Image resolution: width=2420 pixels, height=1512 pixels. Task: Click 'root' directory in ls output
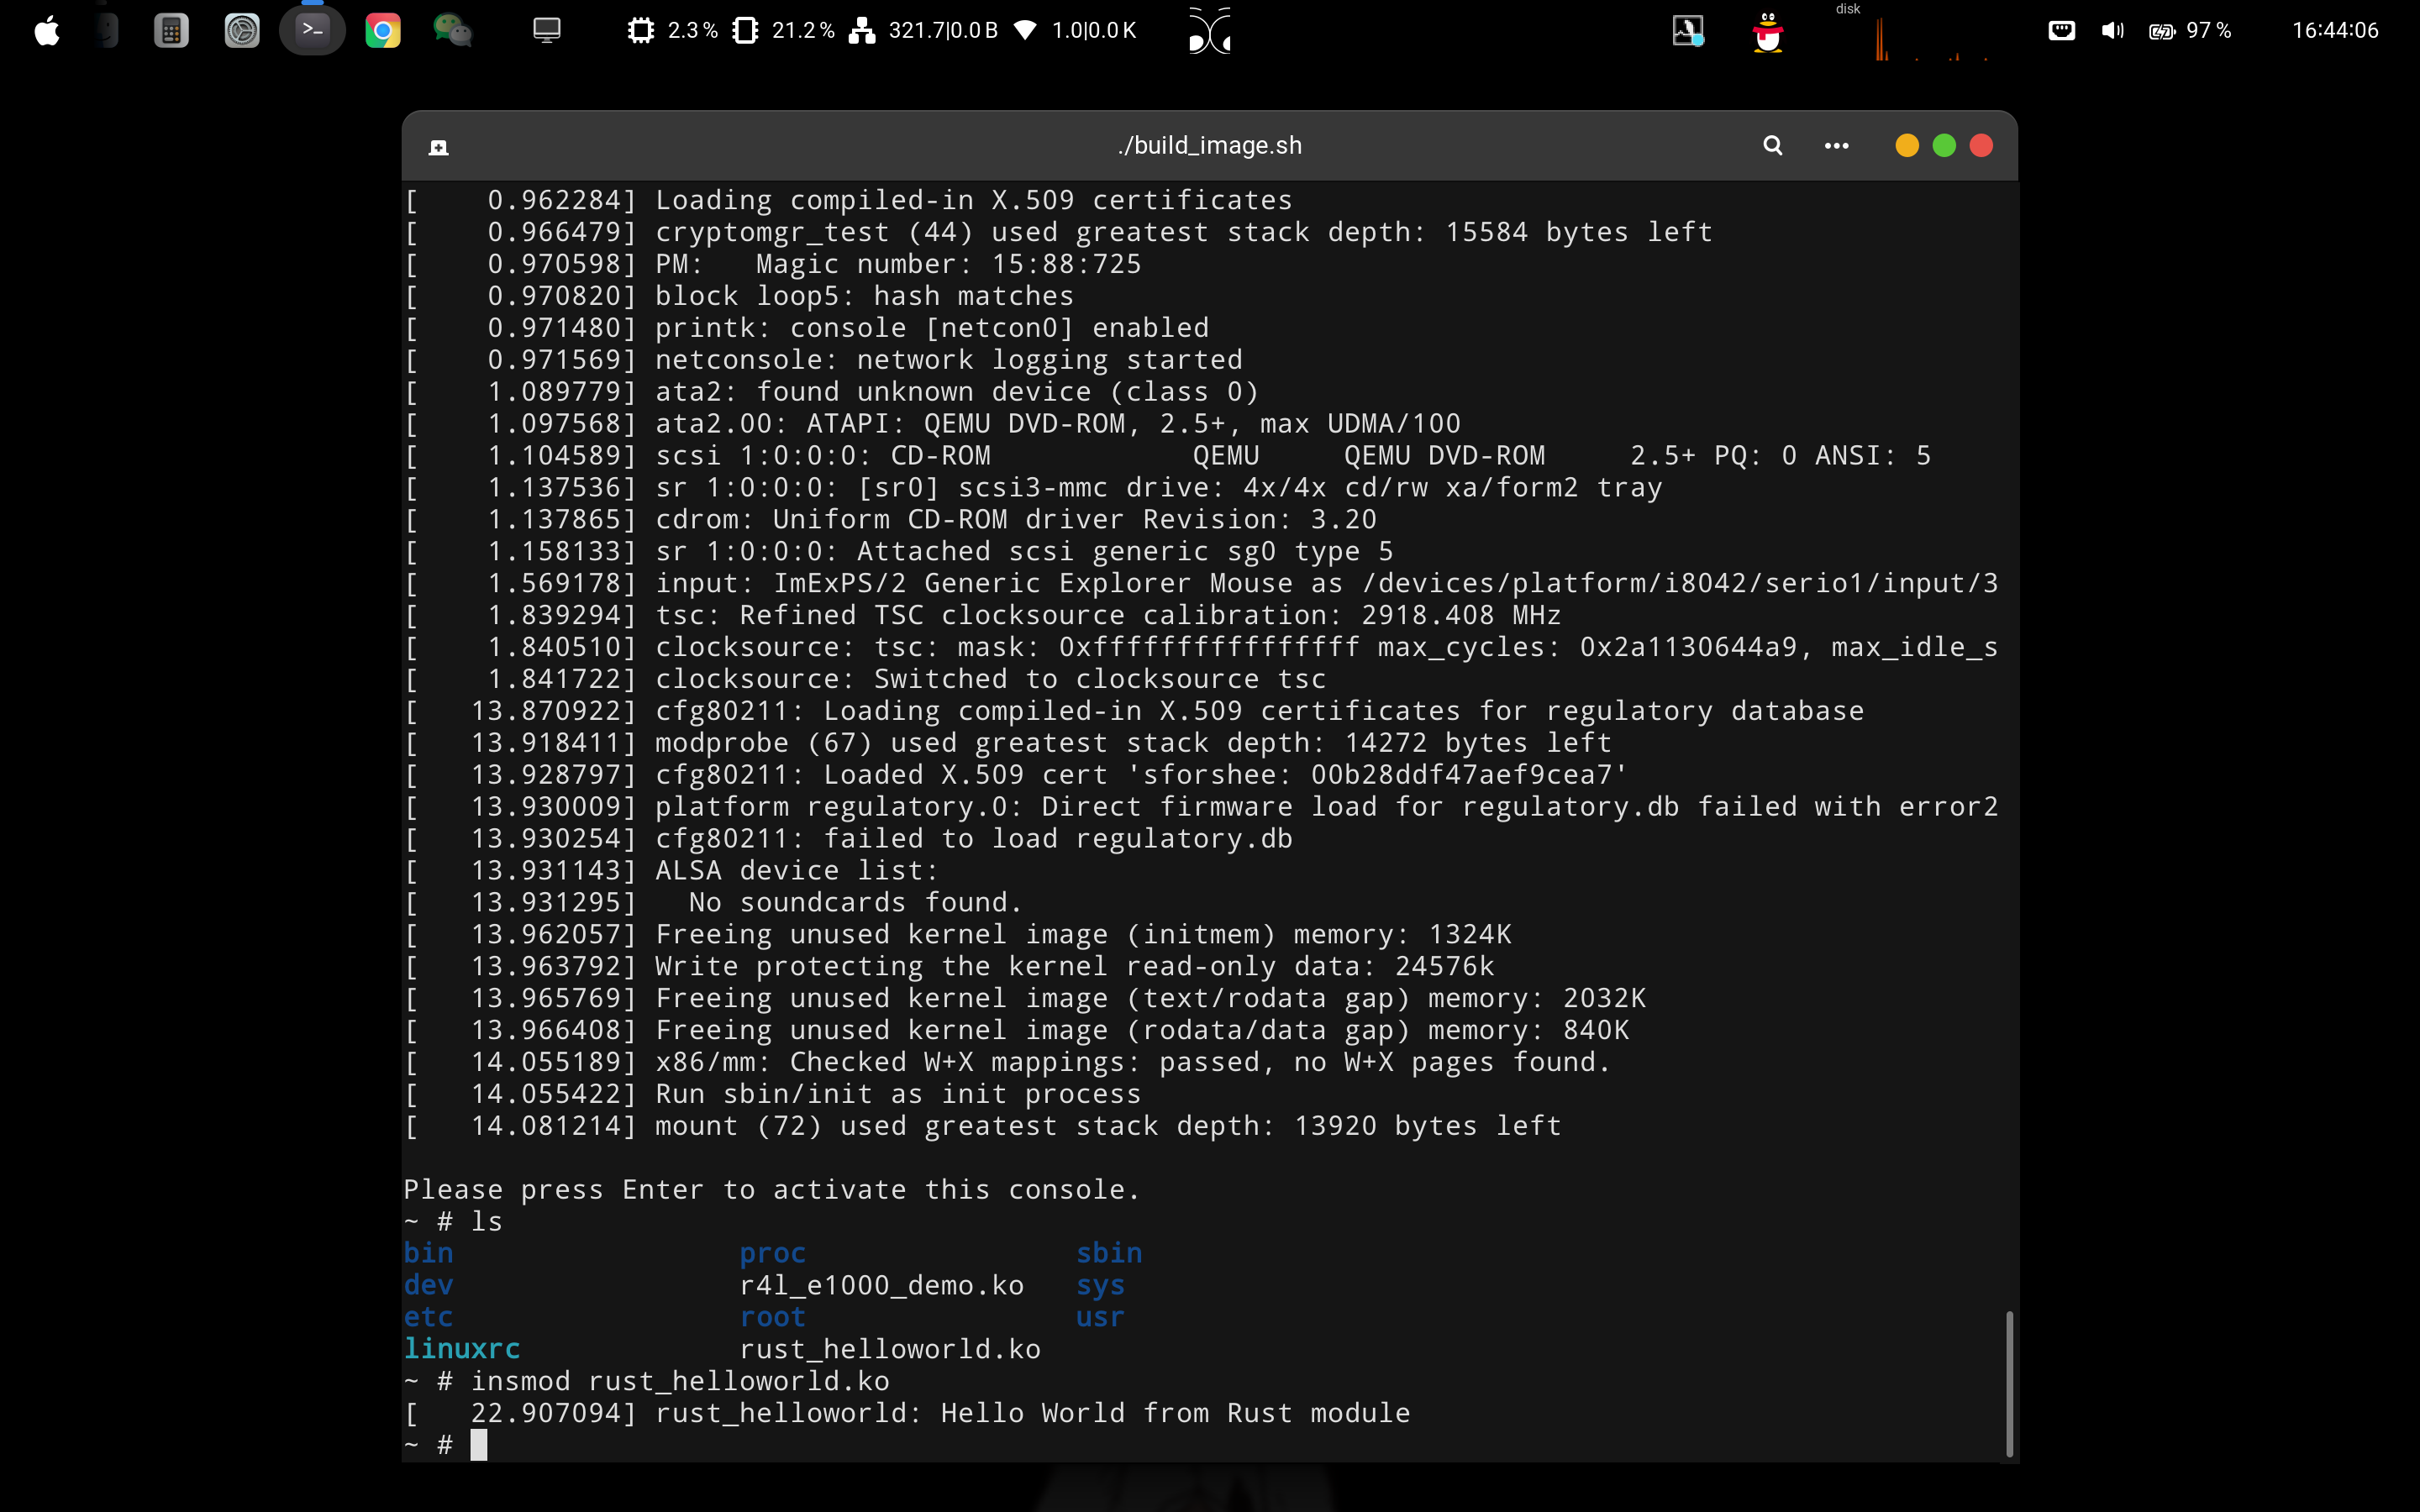773,1317
